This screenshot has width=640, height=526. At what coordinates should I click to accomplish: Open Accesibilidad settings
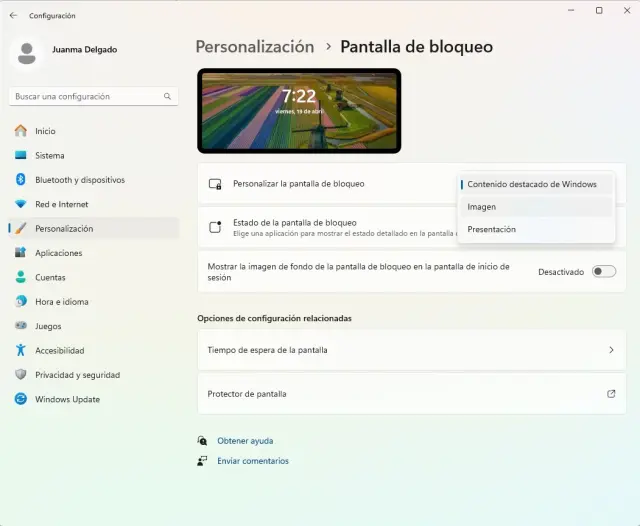coord(59,350)
